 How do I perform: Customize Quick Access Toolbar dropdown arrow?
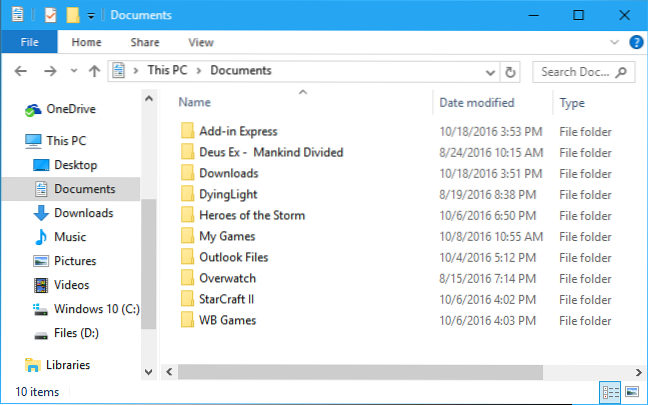(x=91, y=15)
